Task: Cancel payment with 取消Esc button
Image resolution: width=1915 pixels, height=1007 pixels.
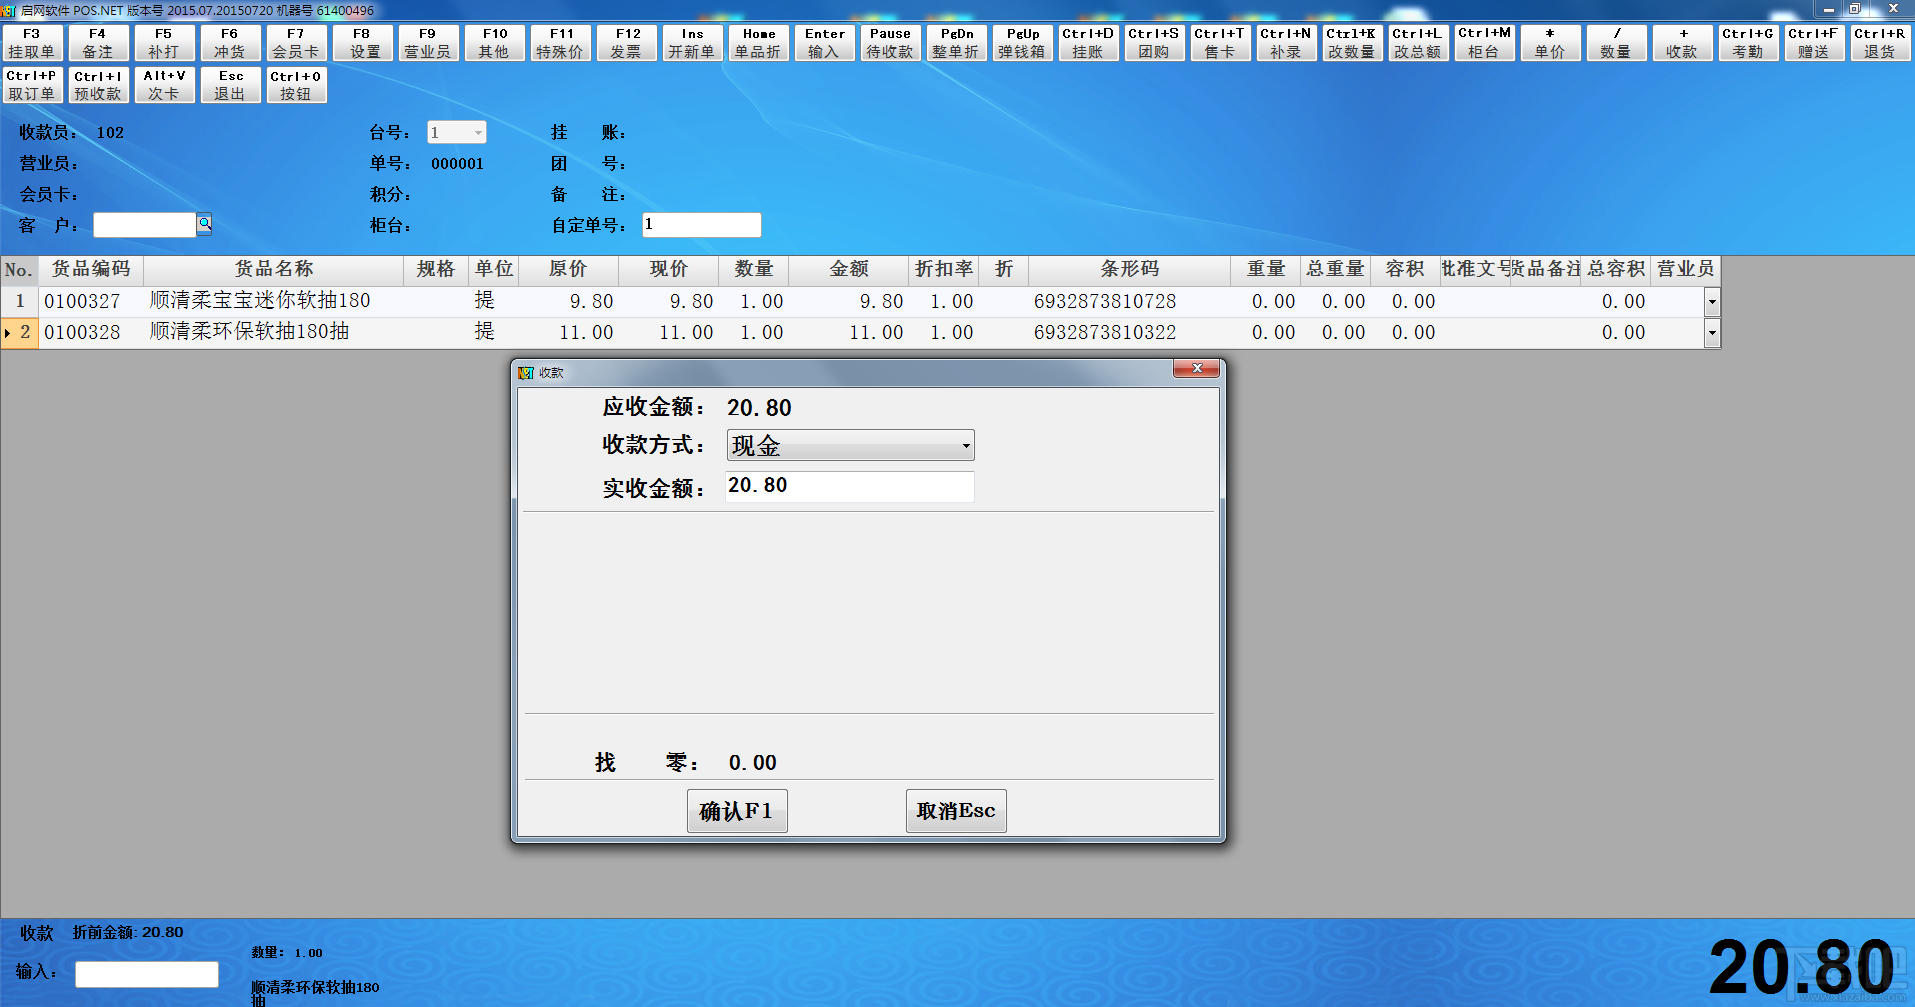Action: [x=956, y=811]
